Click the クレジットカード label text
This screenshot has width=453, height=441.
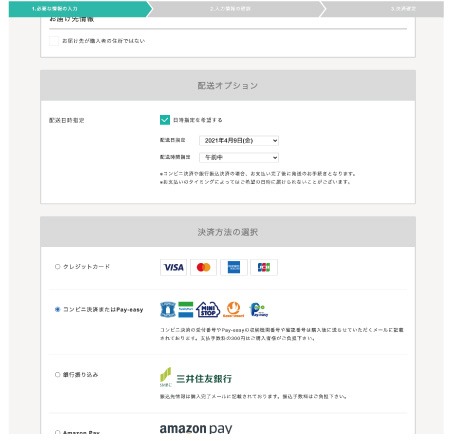(x=86, y=267)
